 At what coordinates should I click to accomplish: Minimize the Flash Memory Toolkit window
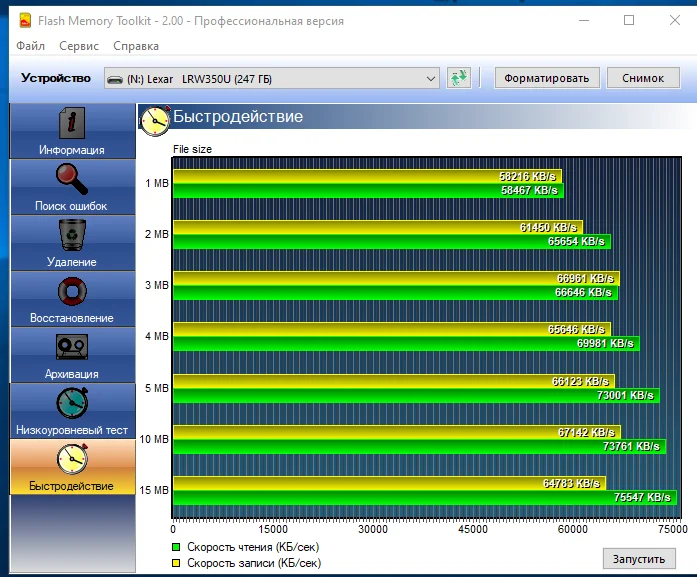[584, 20]
